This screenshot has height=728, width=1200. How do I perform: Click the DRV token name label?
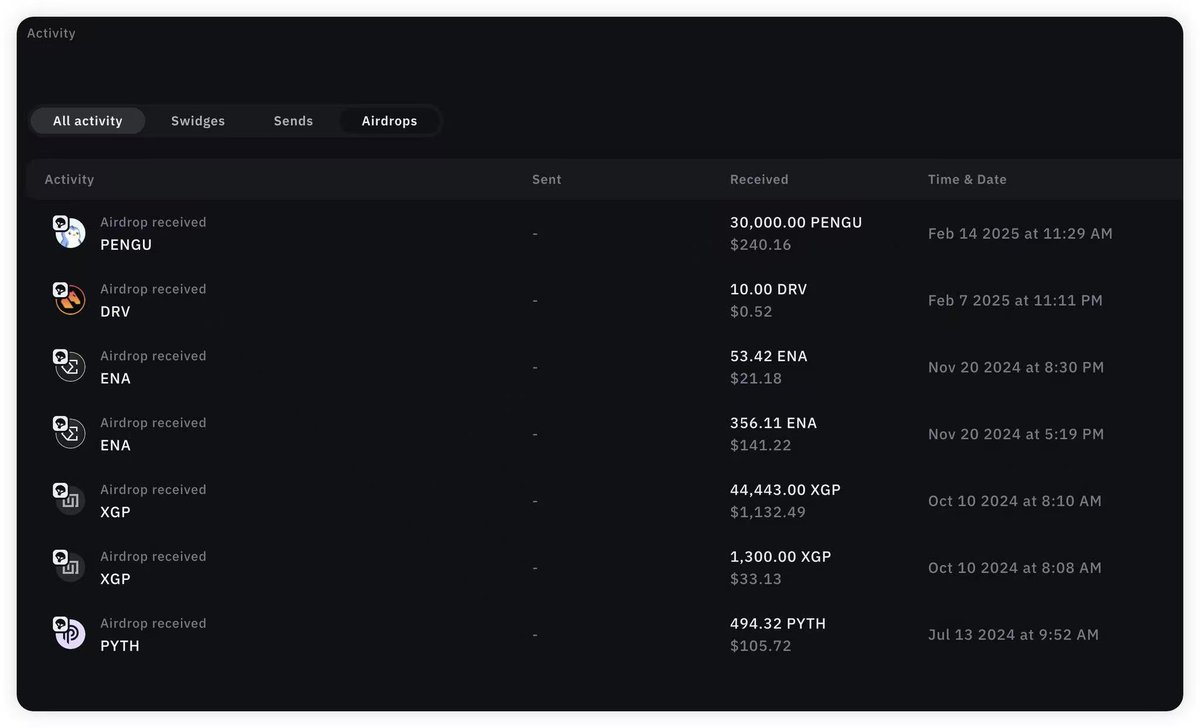click(115, 312)
